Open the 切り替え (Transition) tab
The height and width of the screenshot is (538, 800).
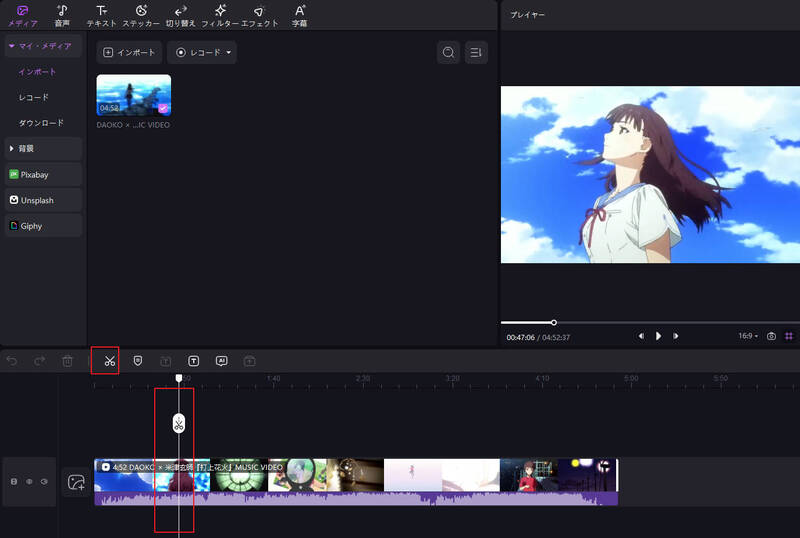point(181,16)
